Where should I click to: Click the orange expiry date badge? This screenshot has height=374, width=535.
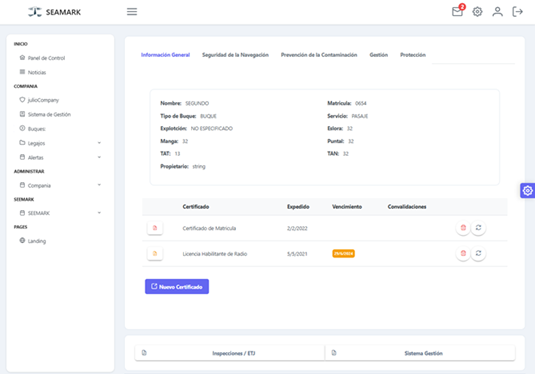(343, 254)
